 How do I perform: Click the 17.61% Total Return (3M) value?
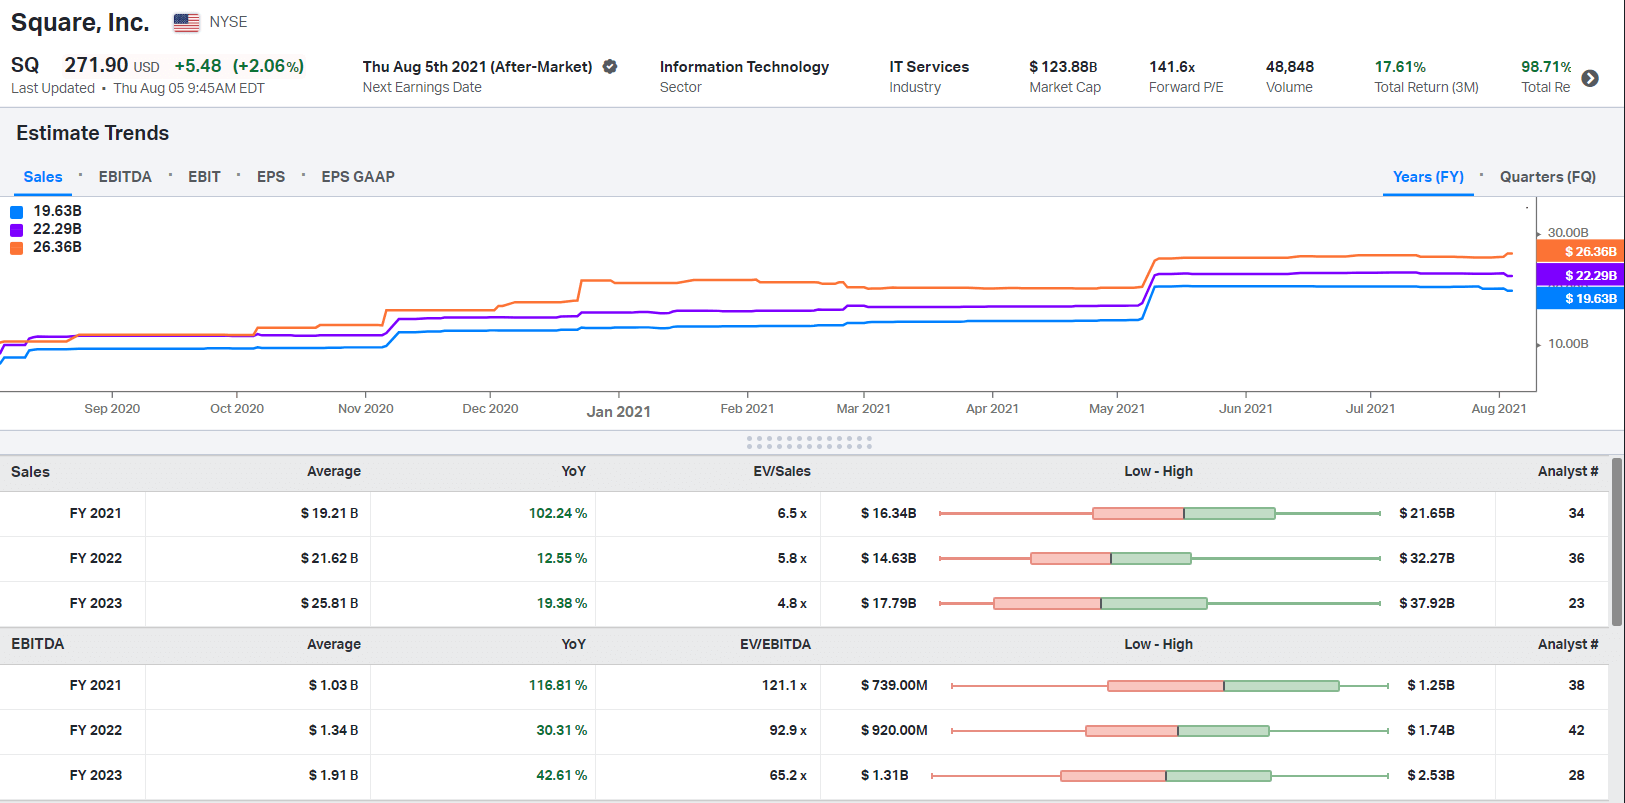click(1400, 67)
